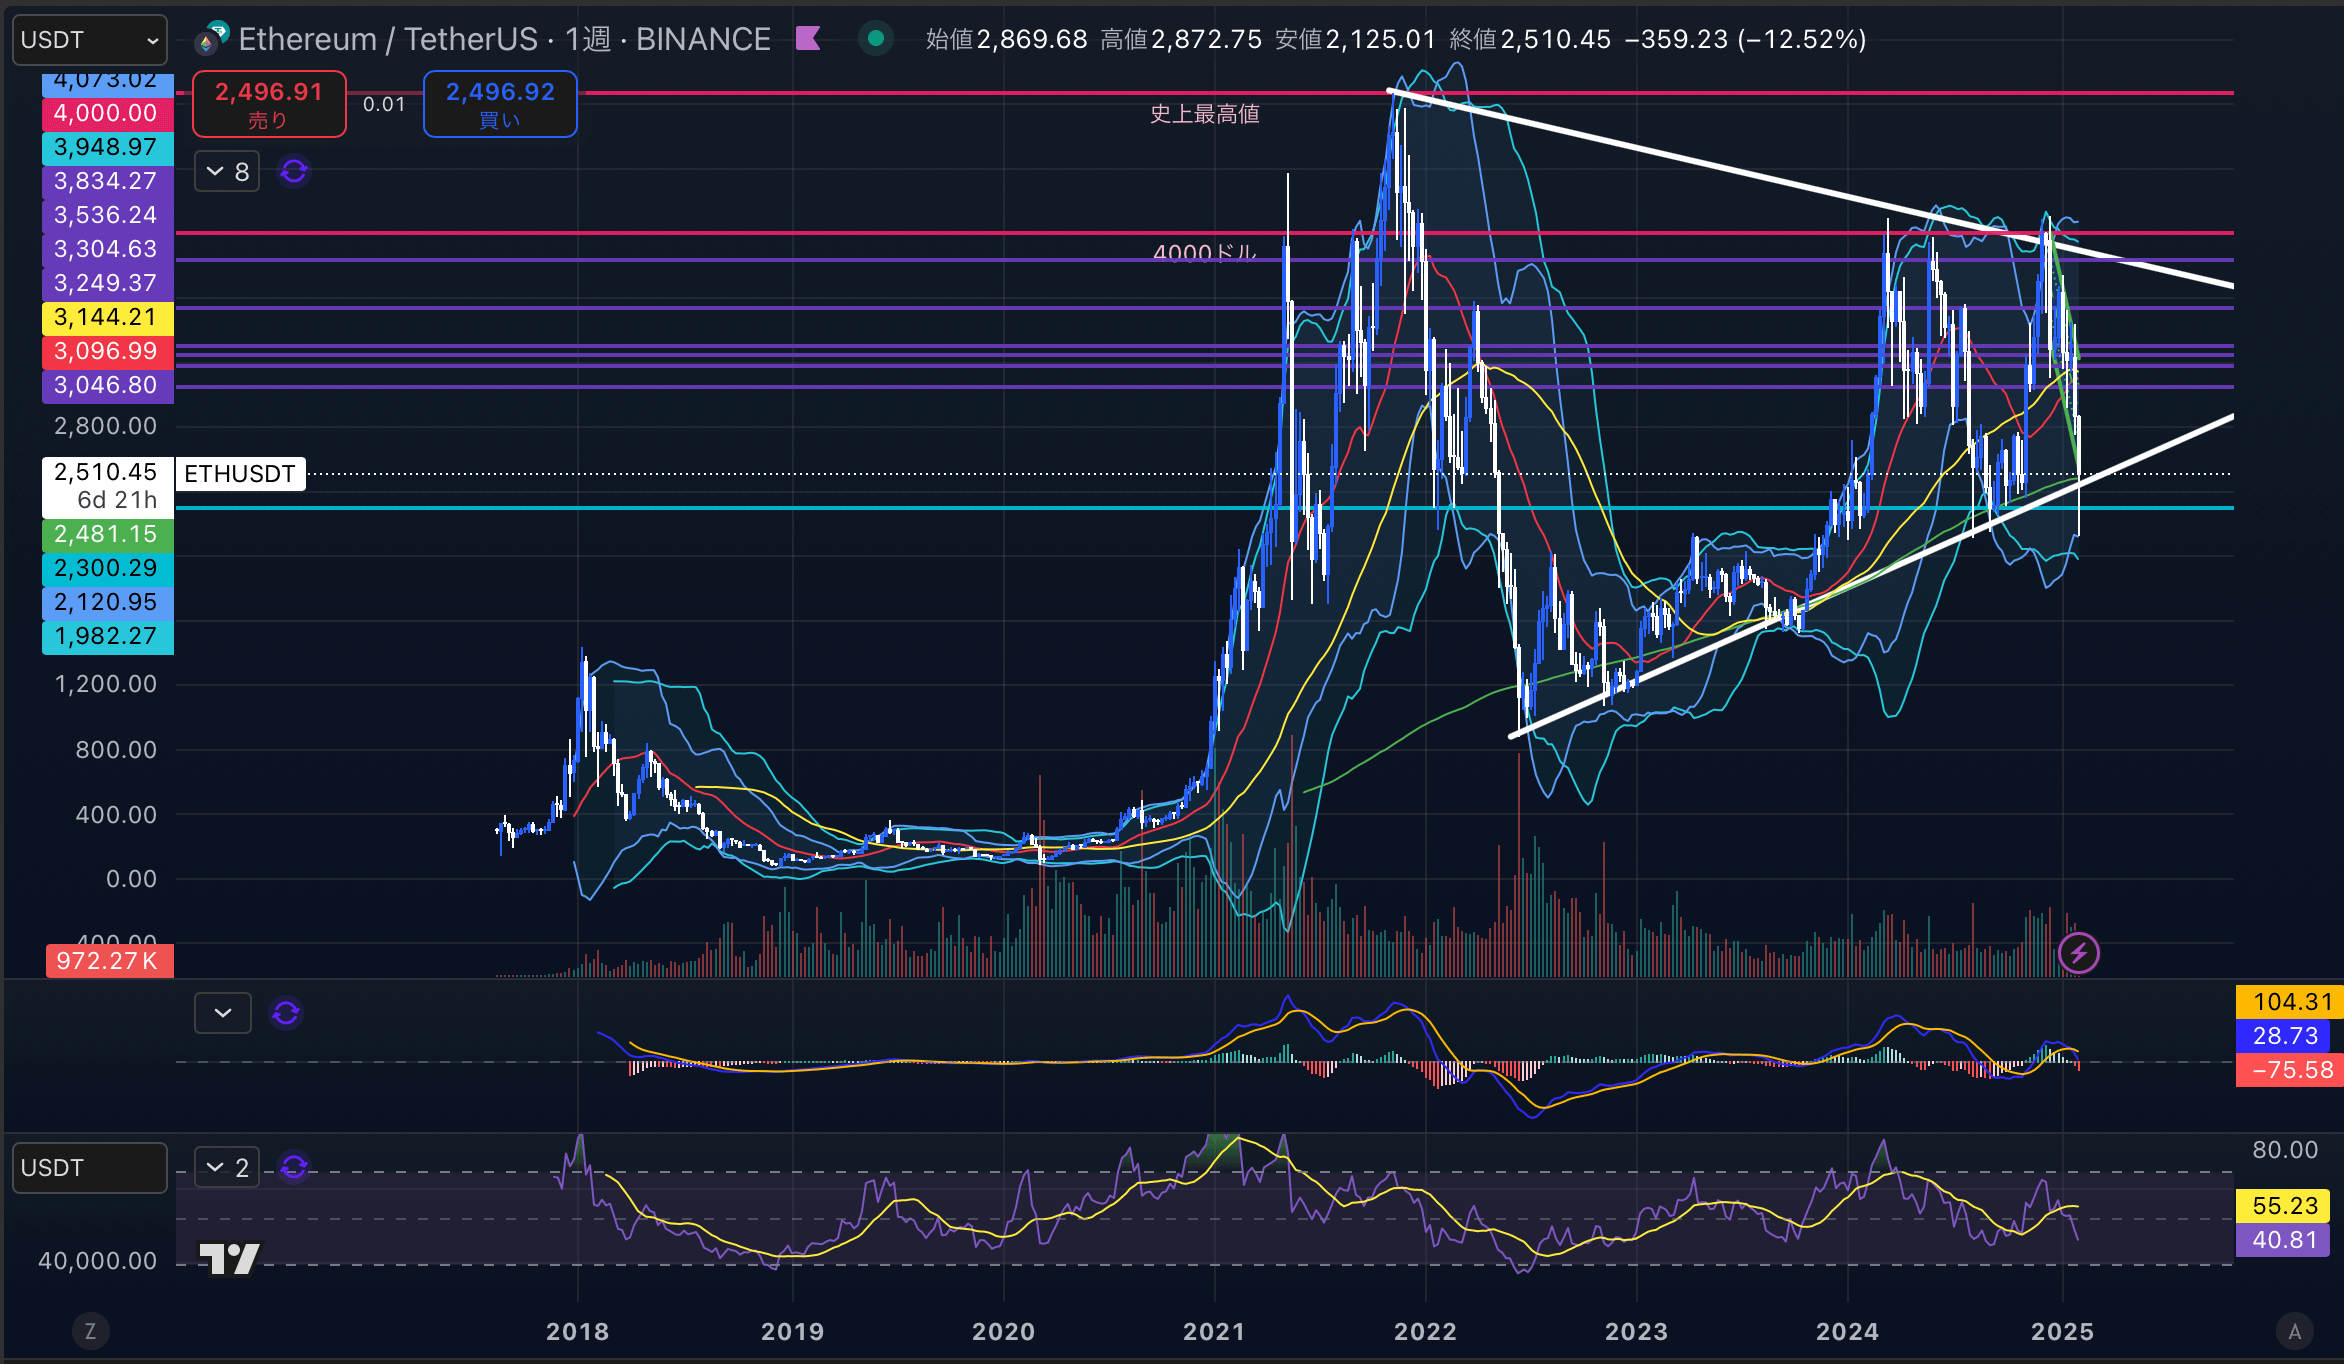Click the 55.23 RSI average value label
The image size is (2344, 1364).
click(2284, 1206)
